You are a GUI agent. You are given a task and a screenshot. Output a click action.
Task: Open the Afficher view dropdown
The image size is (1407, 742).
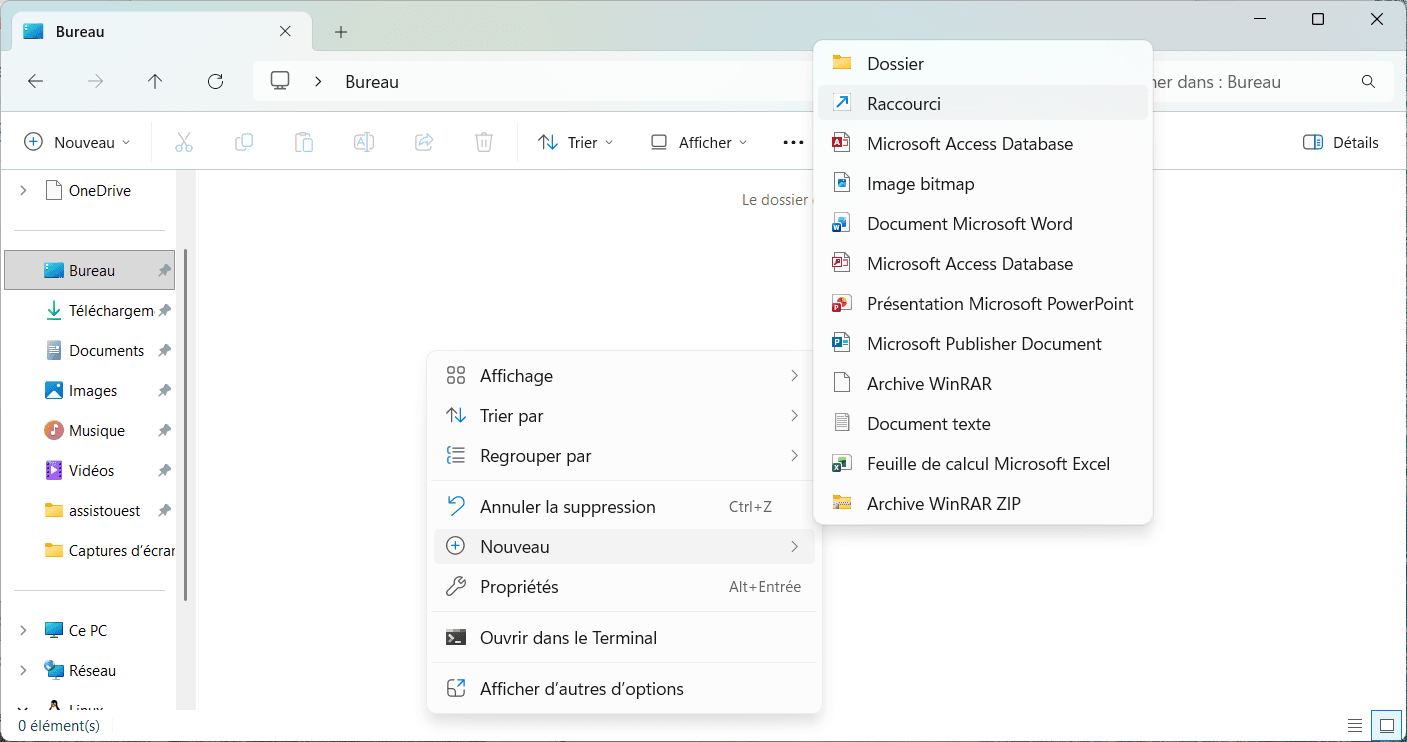pyautogui.click(x=699, y=143)
